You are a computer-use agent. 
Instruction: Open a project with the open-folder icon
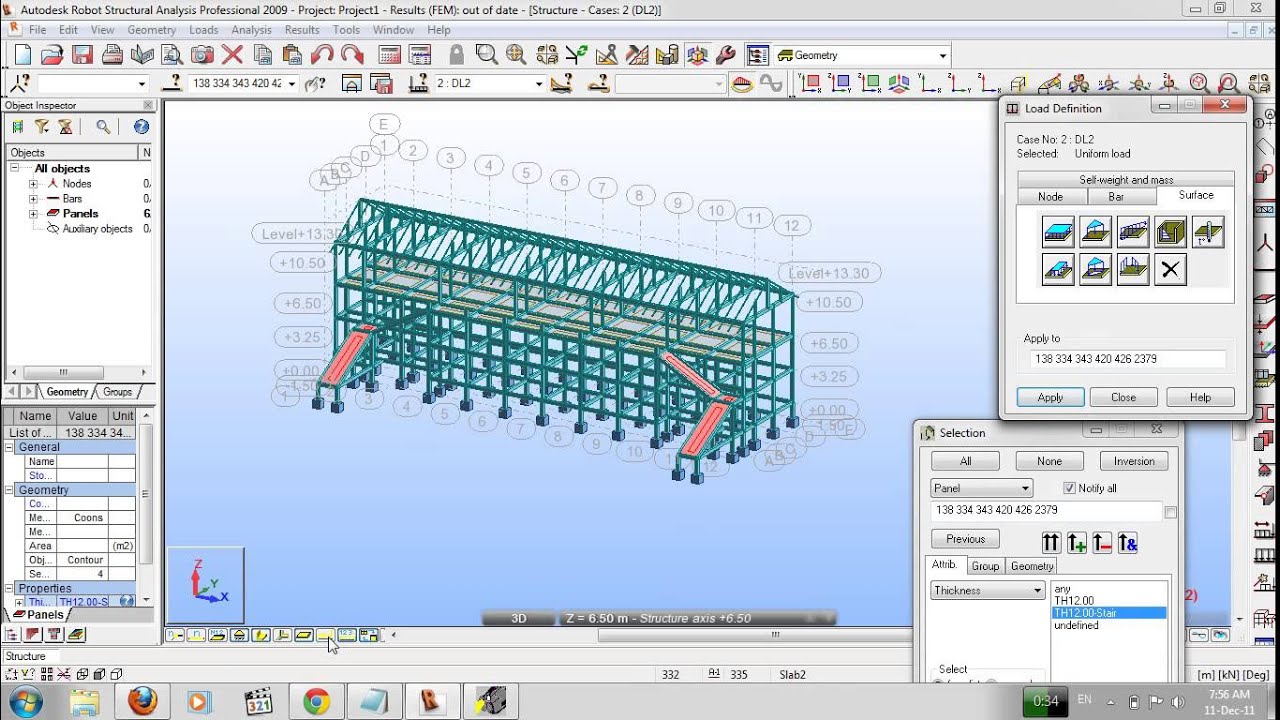pyautogui.click(x=52, y=55)
